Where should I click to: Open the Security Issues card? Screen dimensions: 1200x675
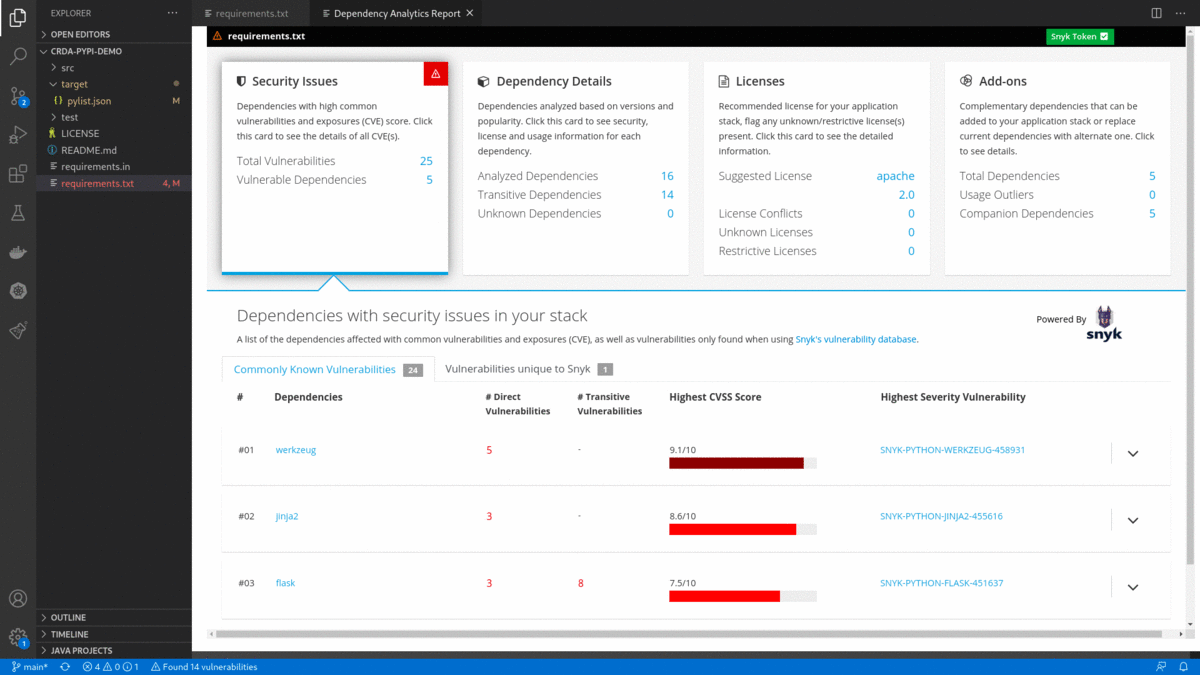[335, 167]
